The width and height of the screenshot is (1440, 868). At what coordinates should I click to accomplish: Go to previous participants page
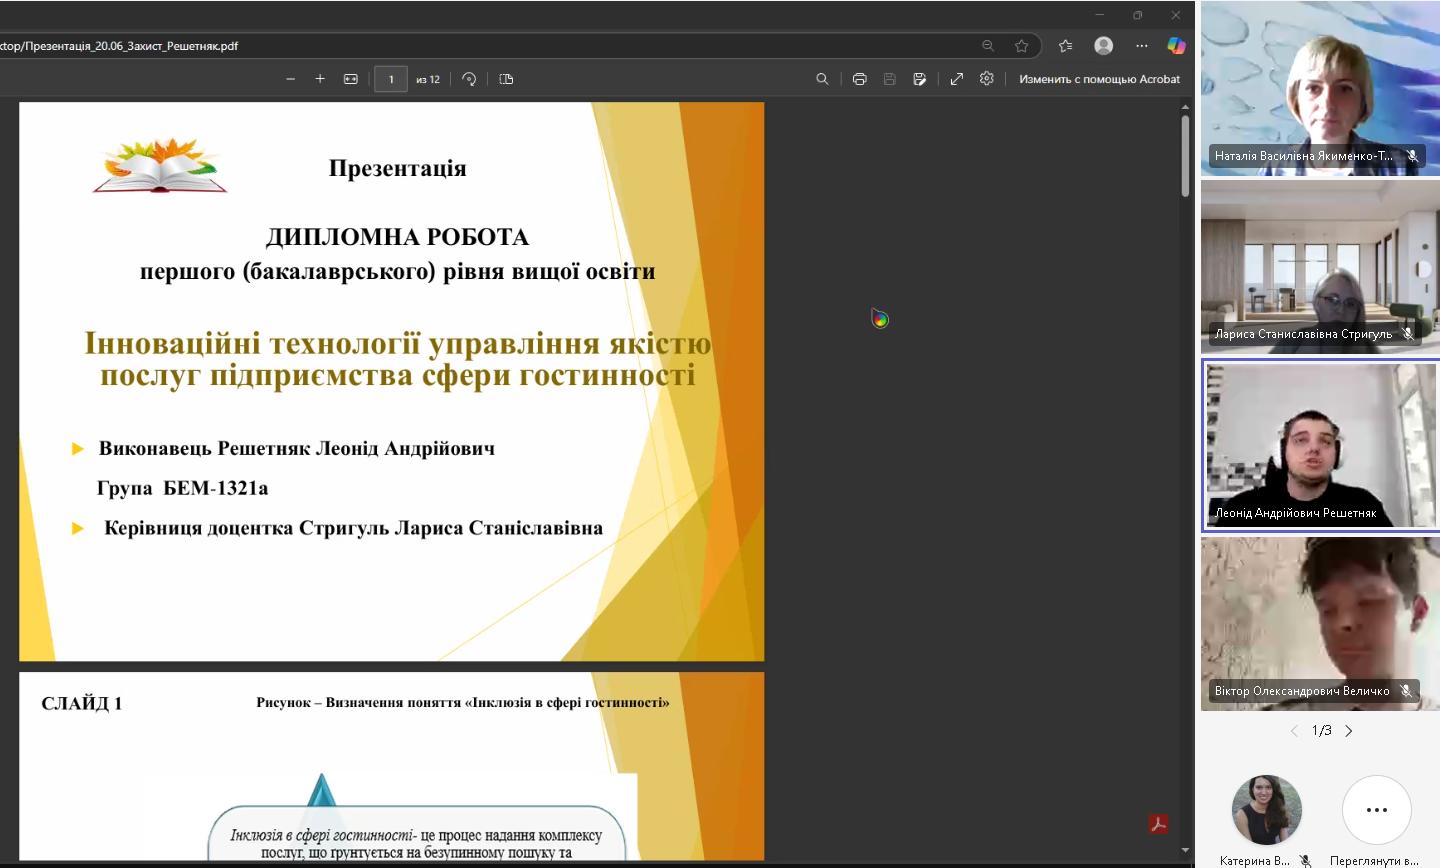click(x=1294, y=731)
